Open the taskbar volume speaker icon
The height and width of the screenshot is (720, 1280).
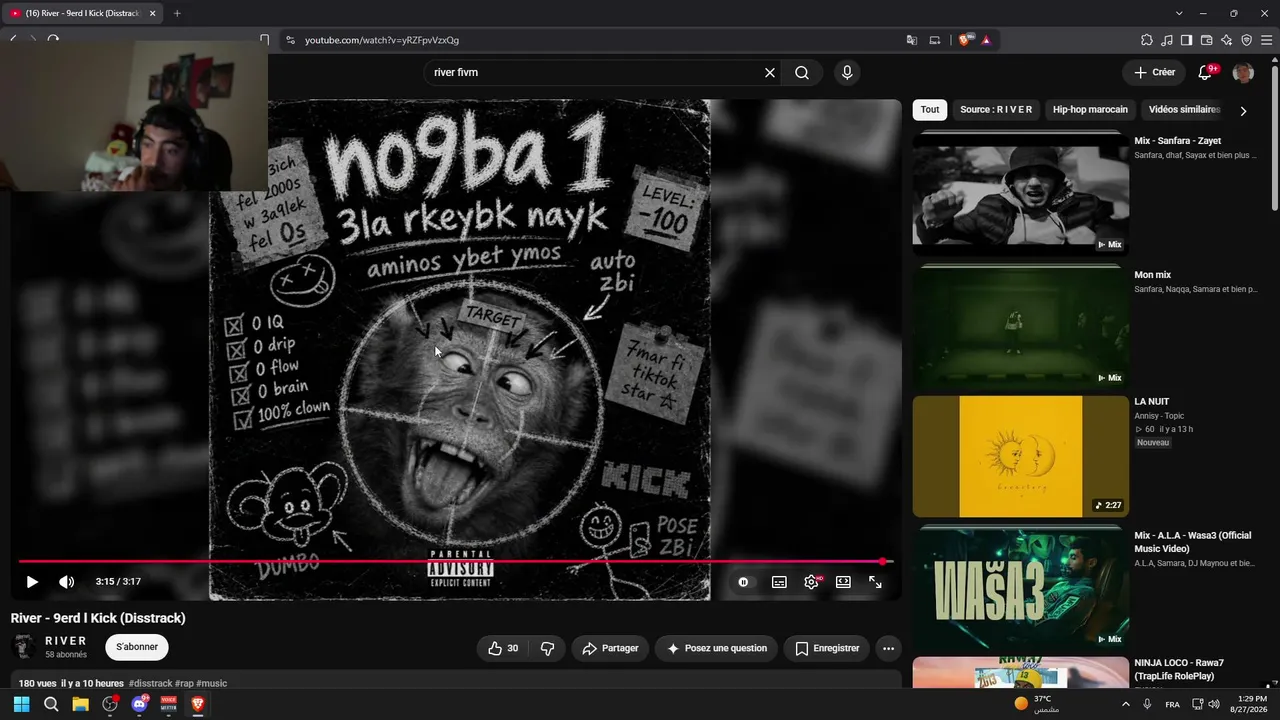pos(1214,704)
